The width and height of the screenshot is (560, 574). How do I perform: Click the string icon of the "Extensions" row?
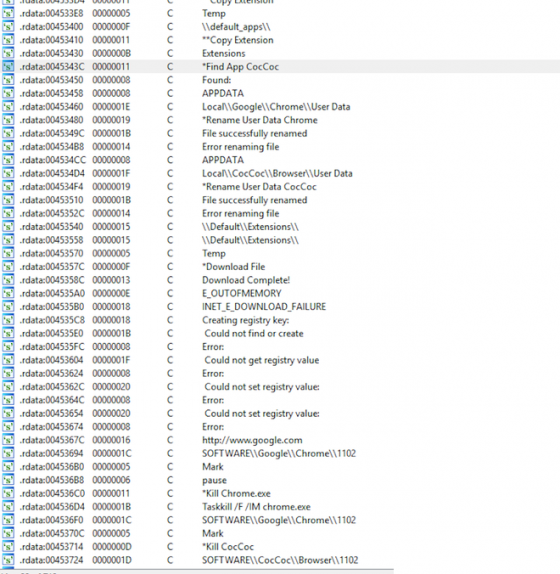(8, 53)
